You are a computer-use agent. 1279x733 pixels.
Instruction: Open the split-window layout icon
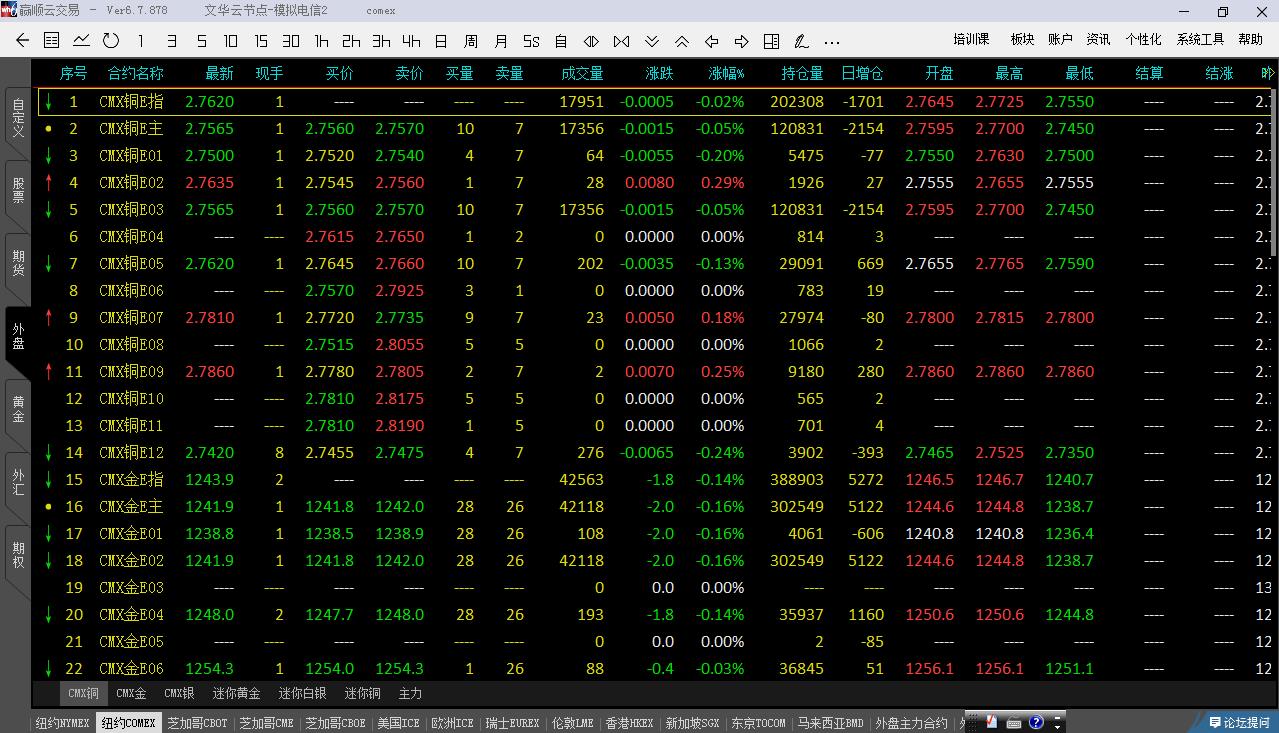coord(771,41)
